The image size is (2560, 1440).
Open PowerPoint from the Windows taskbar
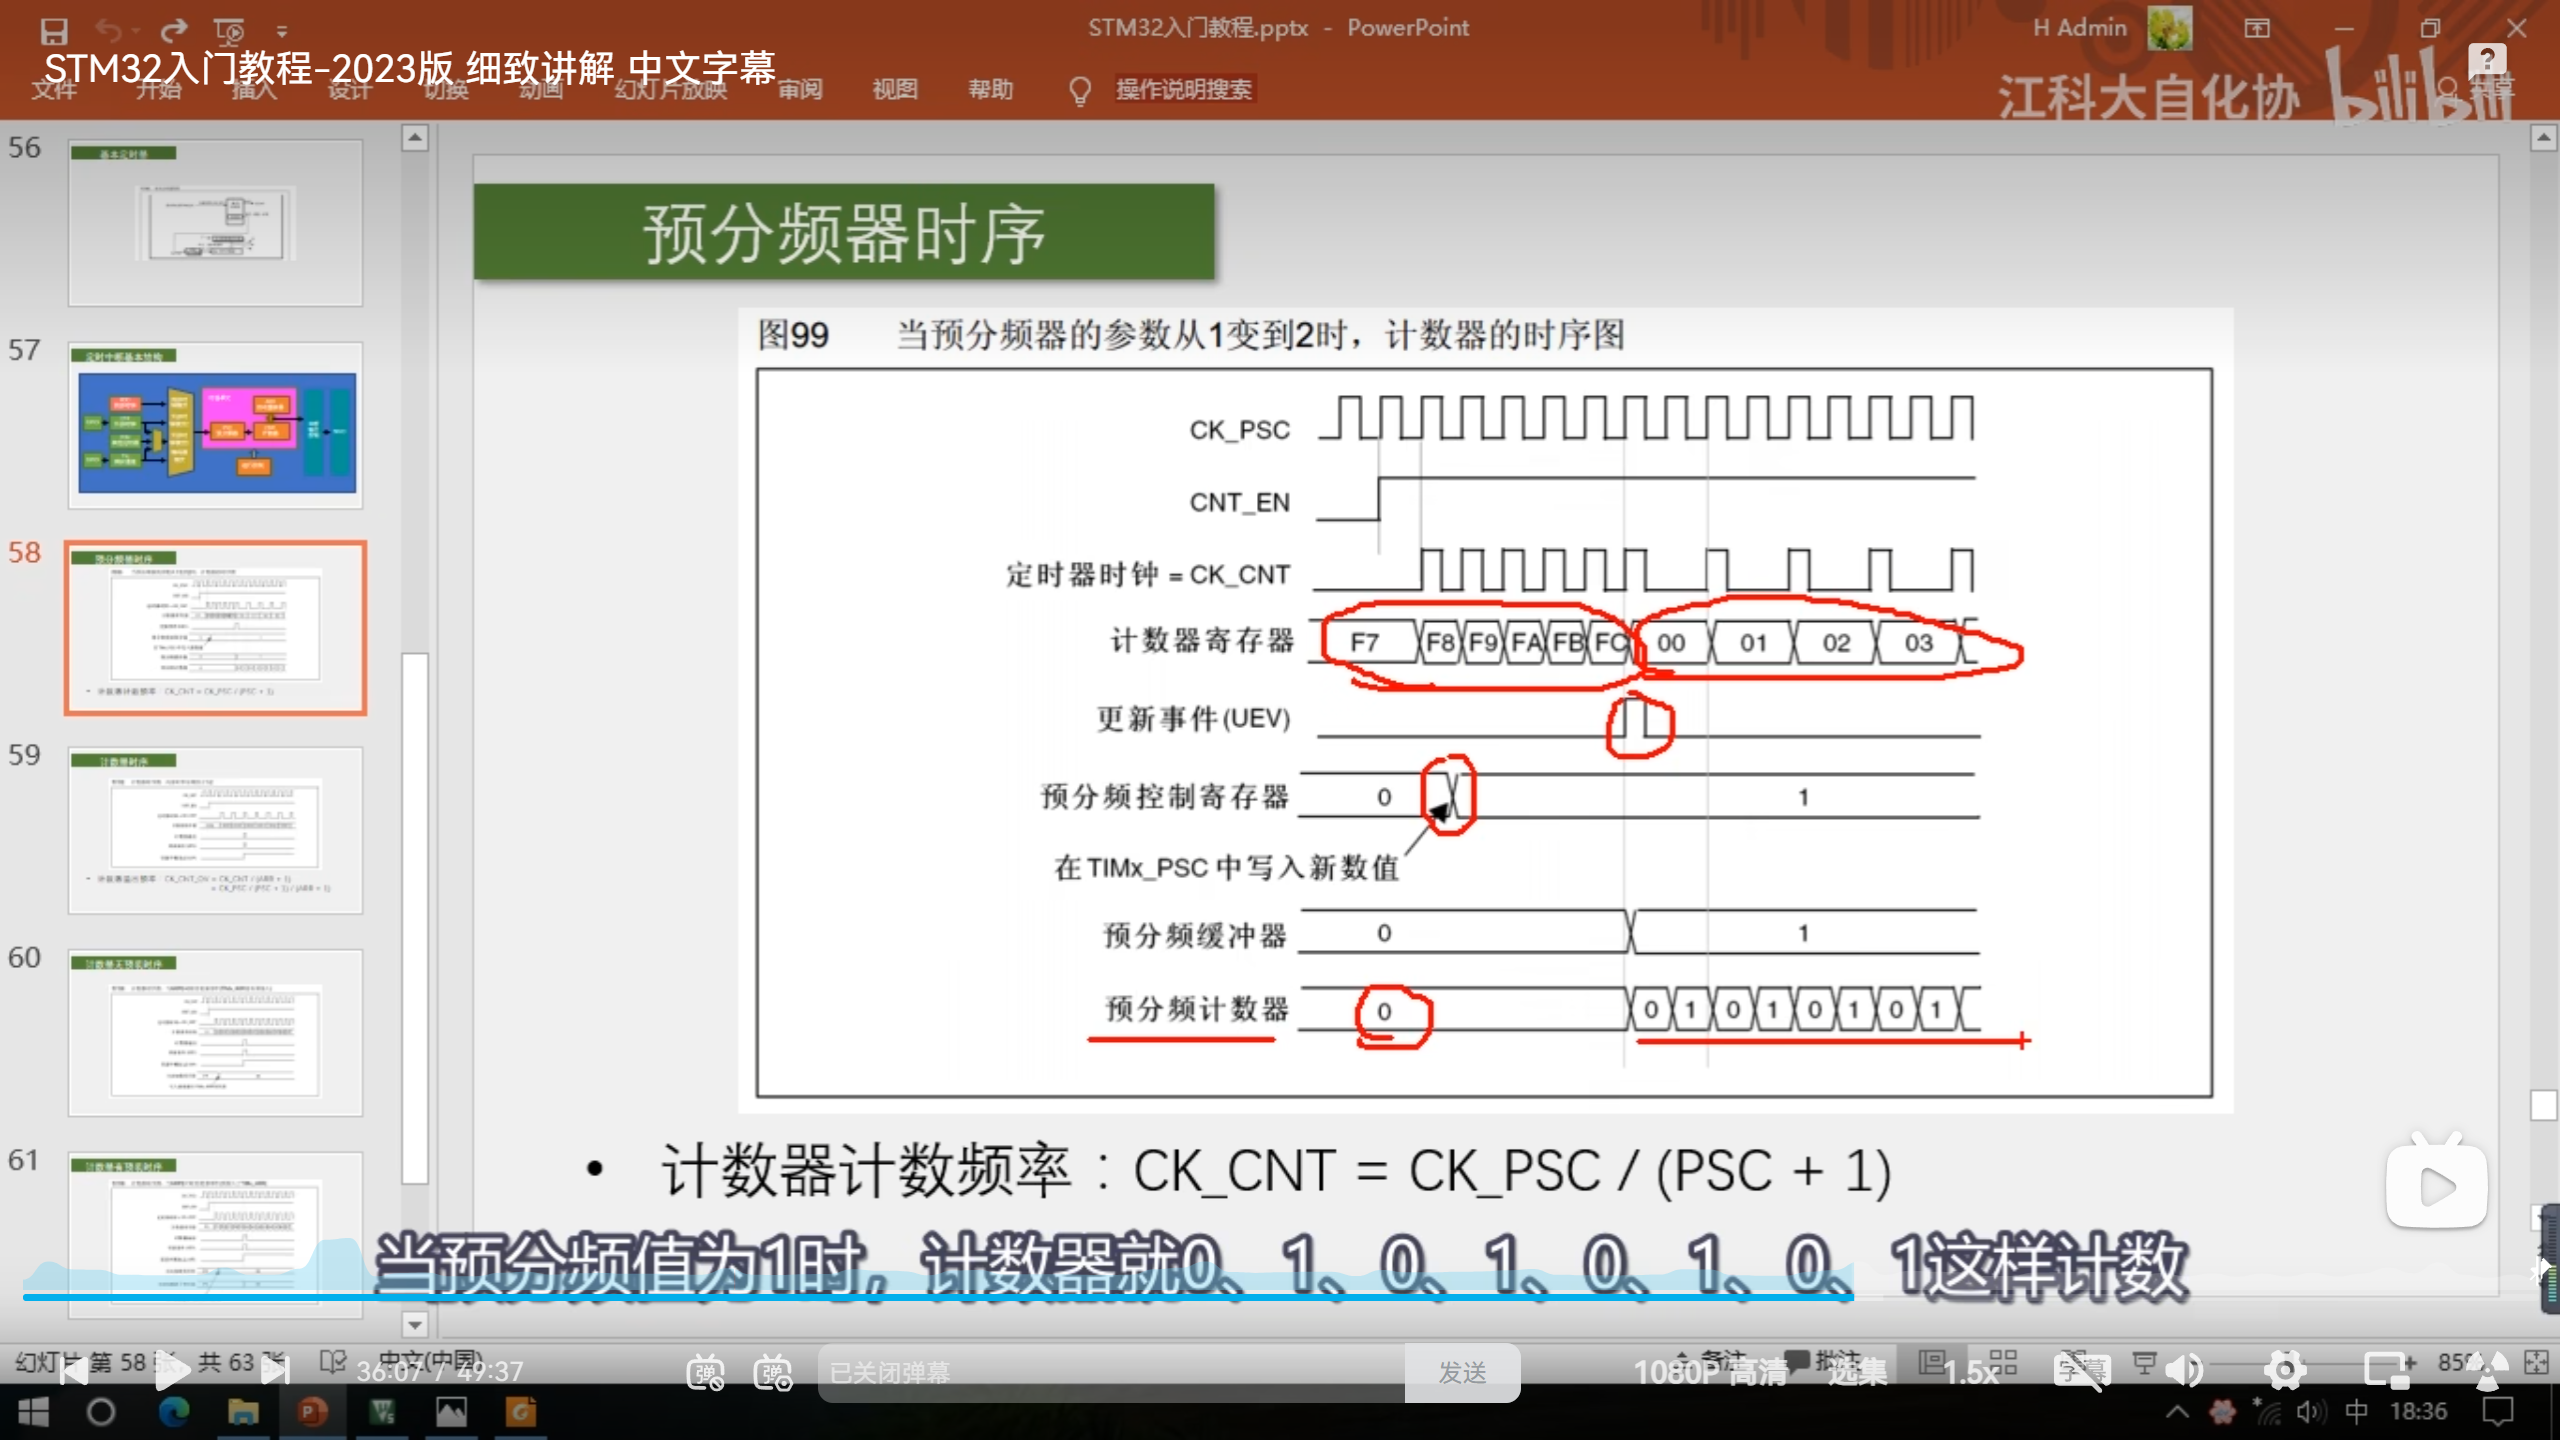(x=312, y=1412)
